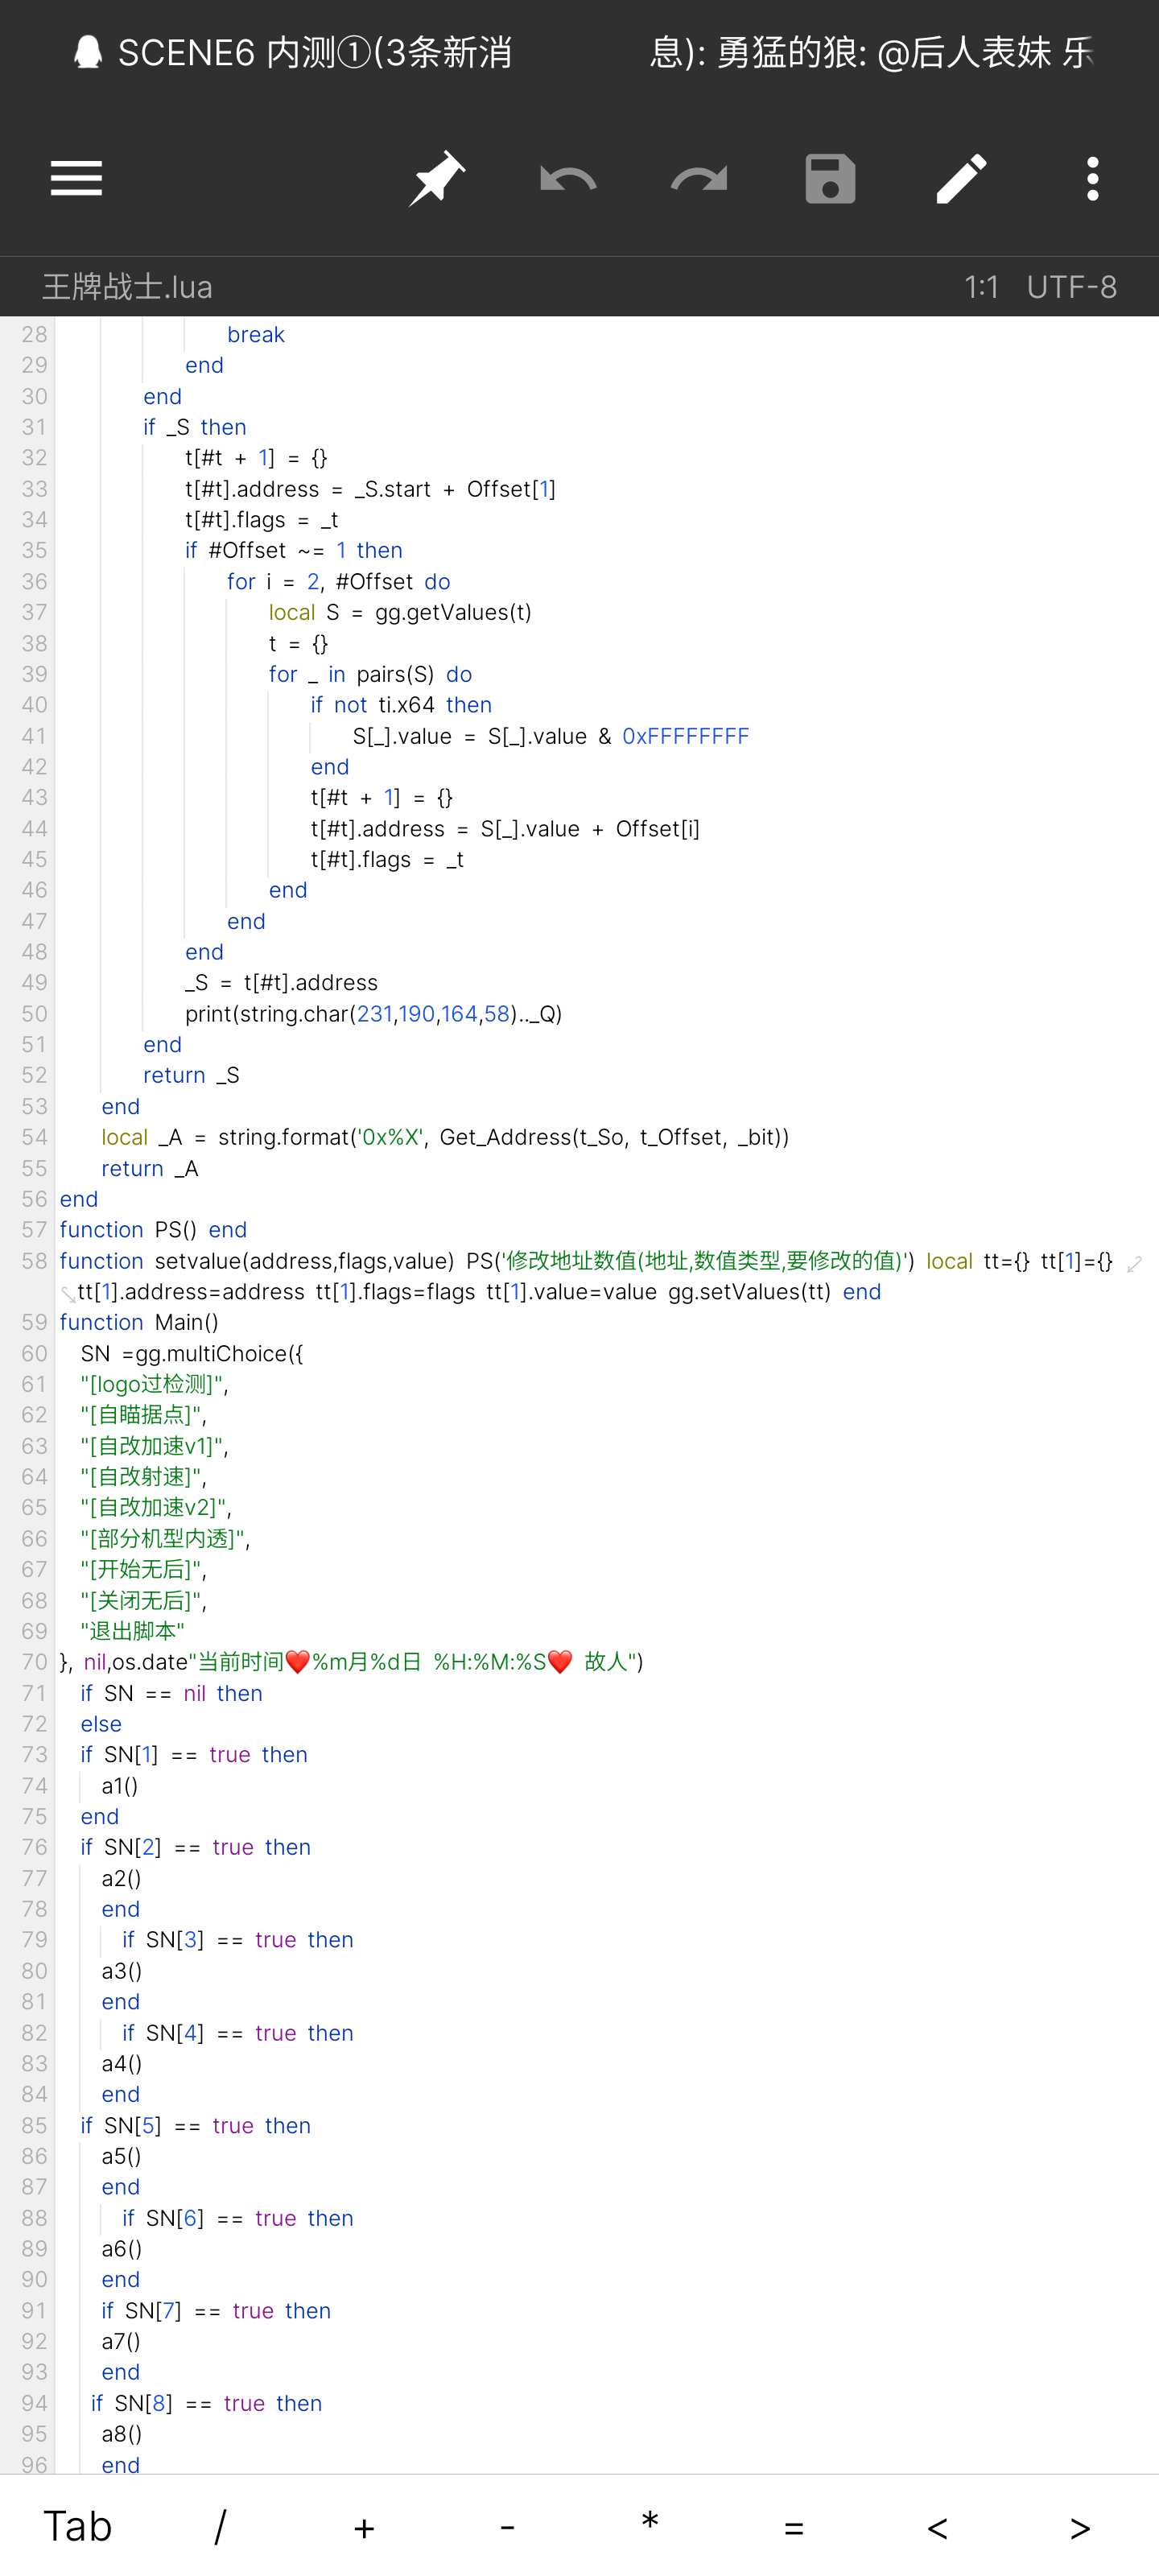Place cursor on 'function Main()' line
The image size is (1159, 2576).
[x=138, y=1322]
